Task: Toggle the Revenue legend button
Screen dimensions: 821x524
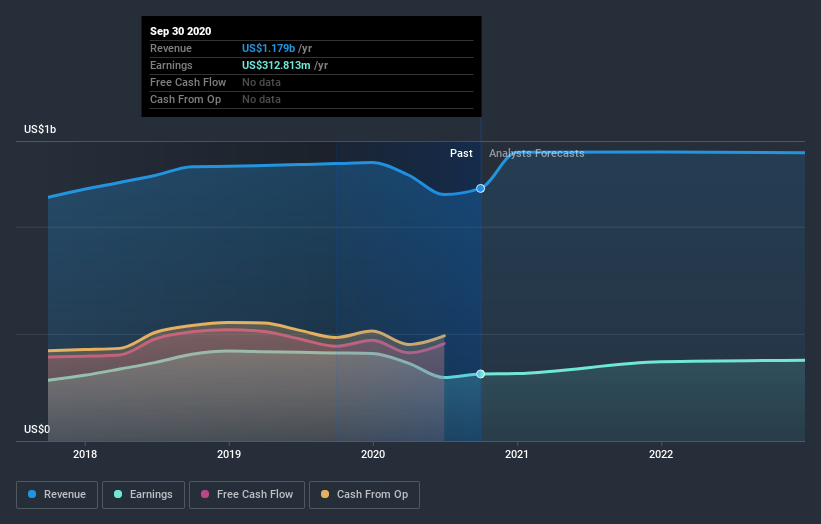Action: tap(57, 495)
